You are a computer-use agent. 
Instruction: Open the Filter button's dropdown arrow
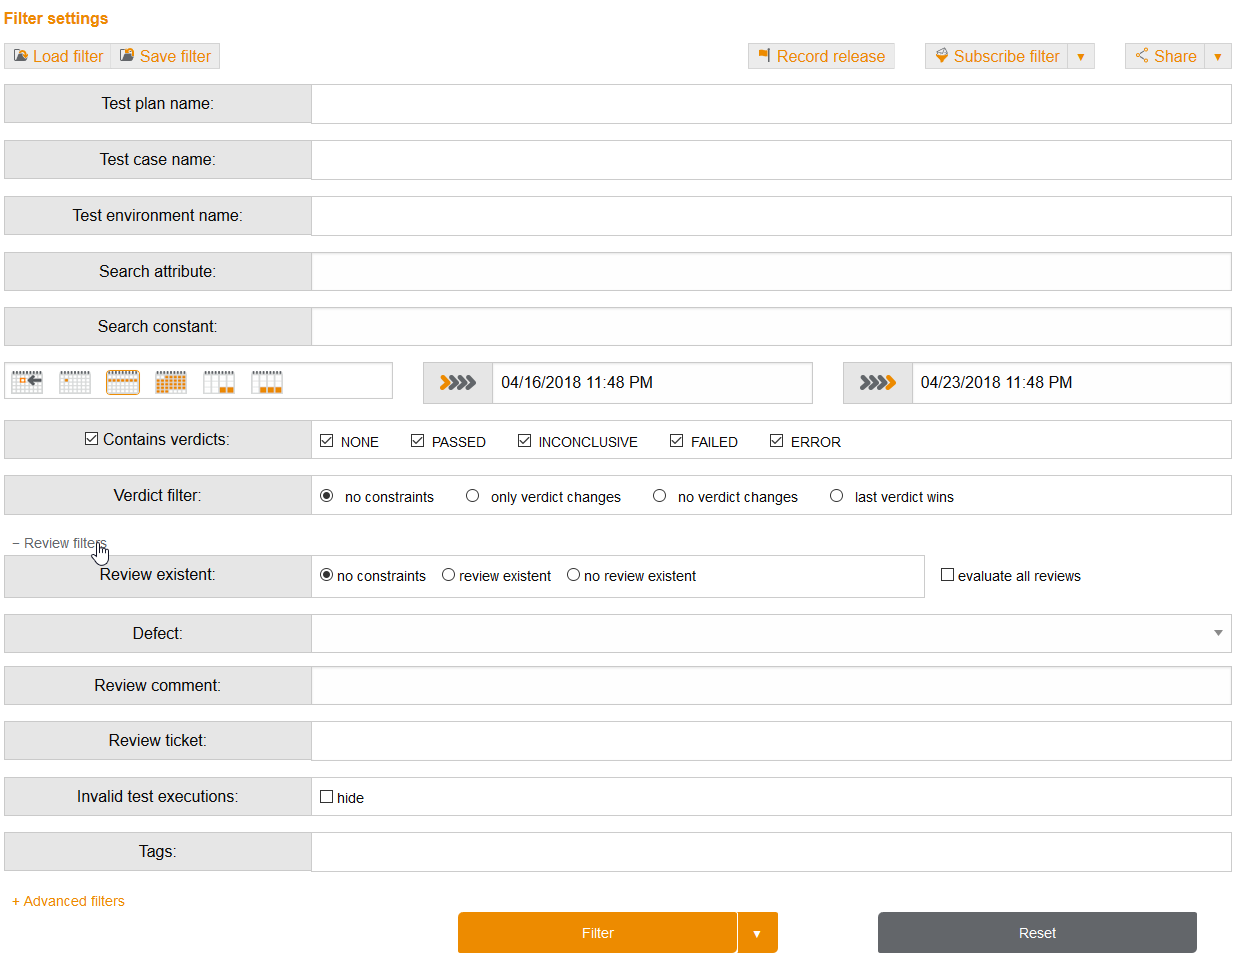[758, 932]
